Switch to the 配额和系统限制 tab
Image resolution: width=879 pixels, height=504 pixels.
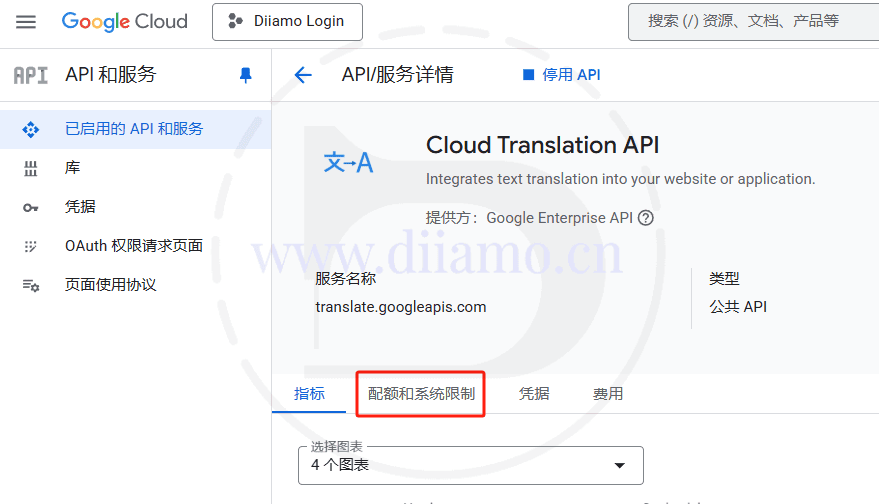(421, 394)
